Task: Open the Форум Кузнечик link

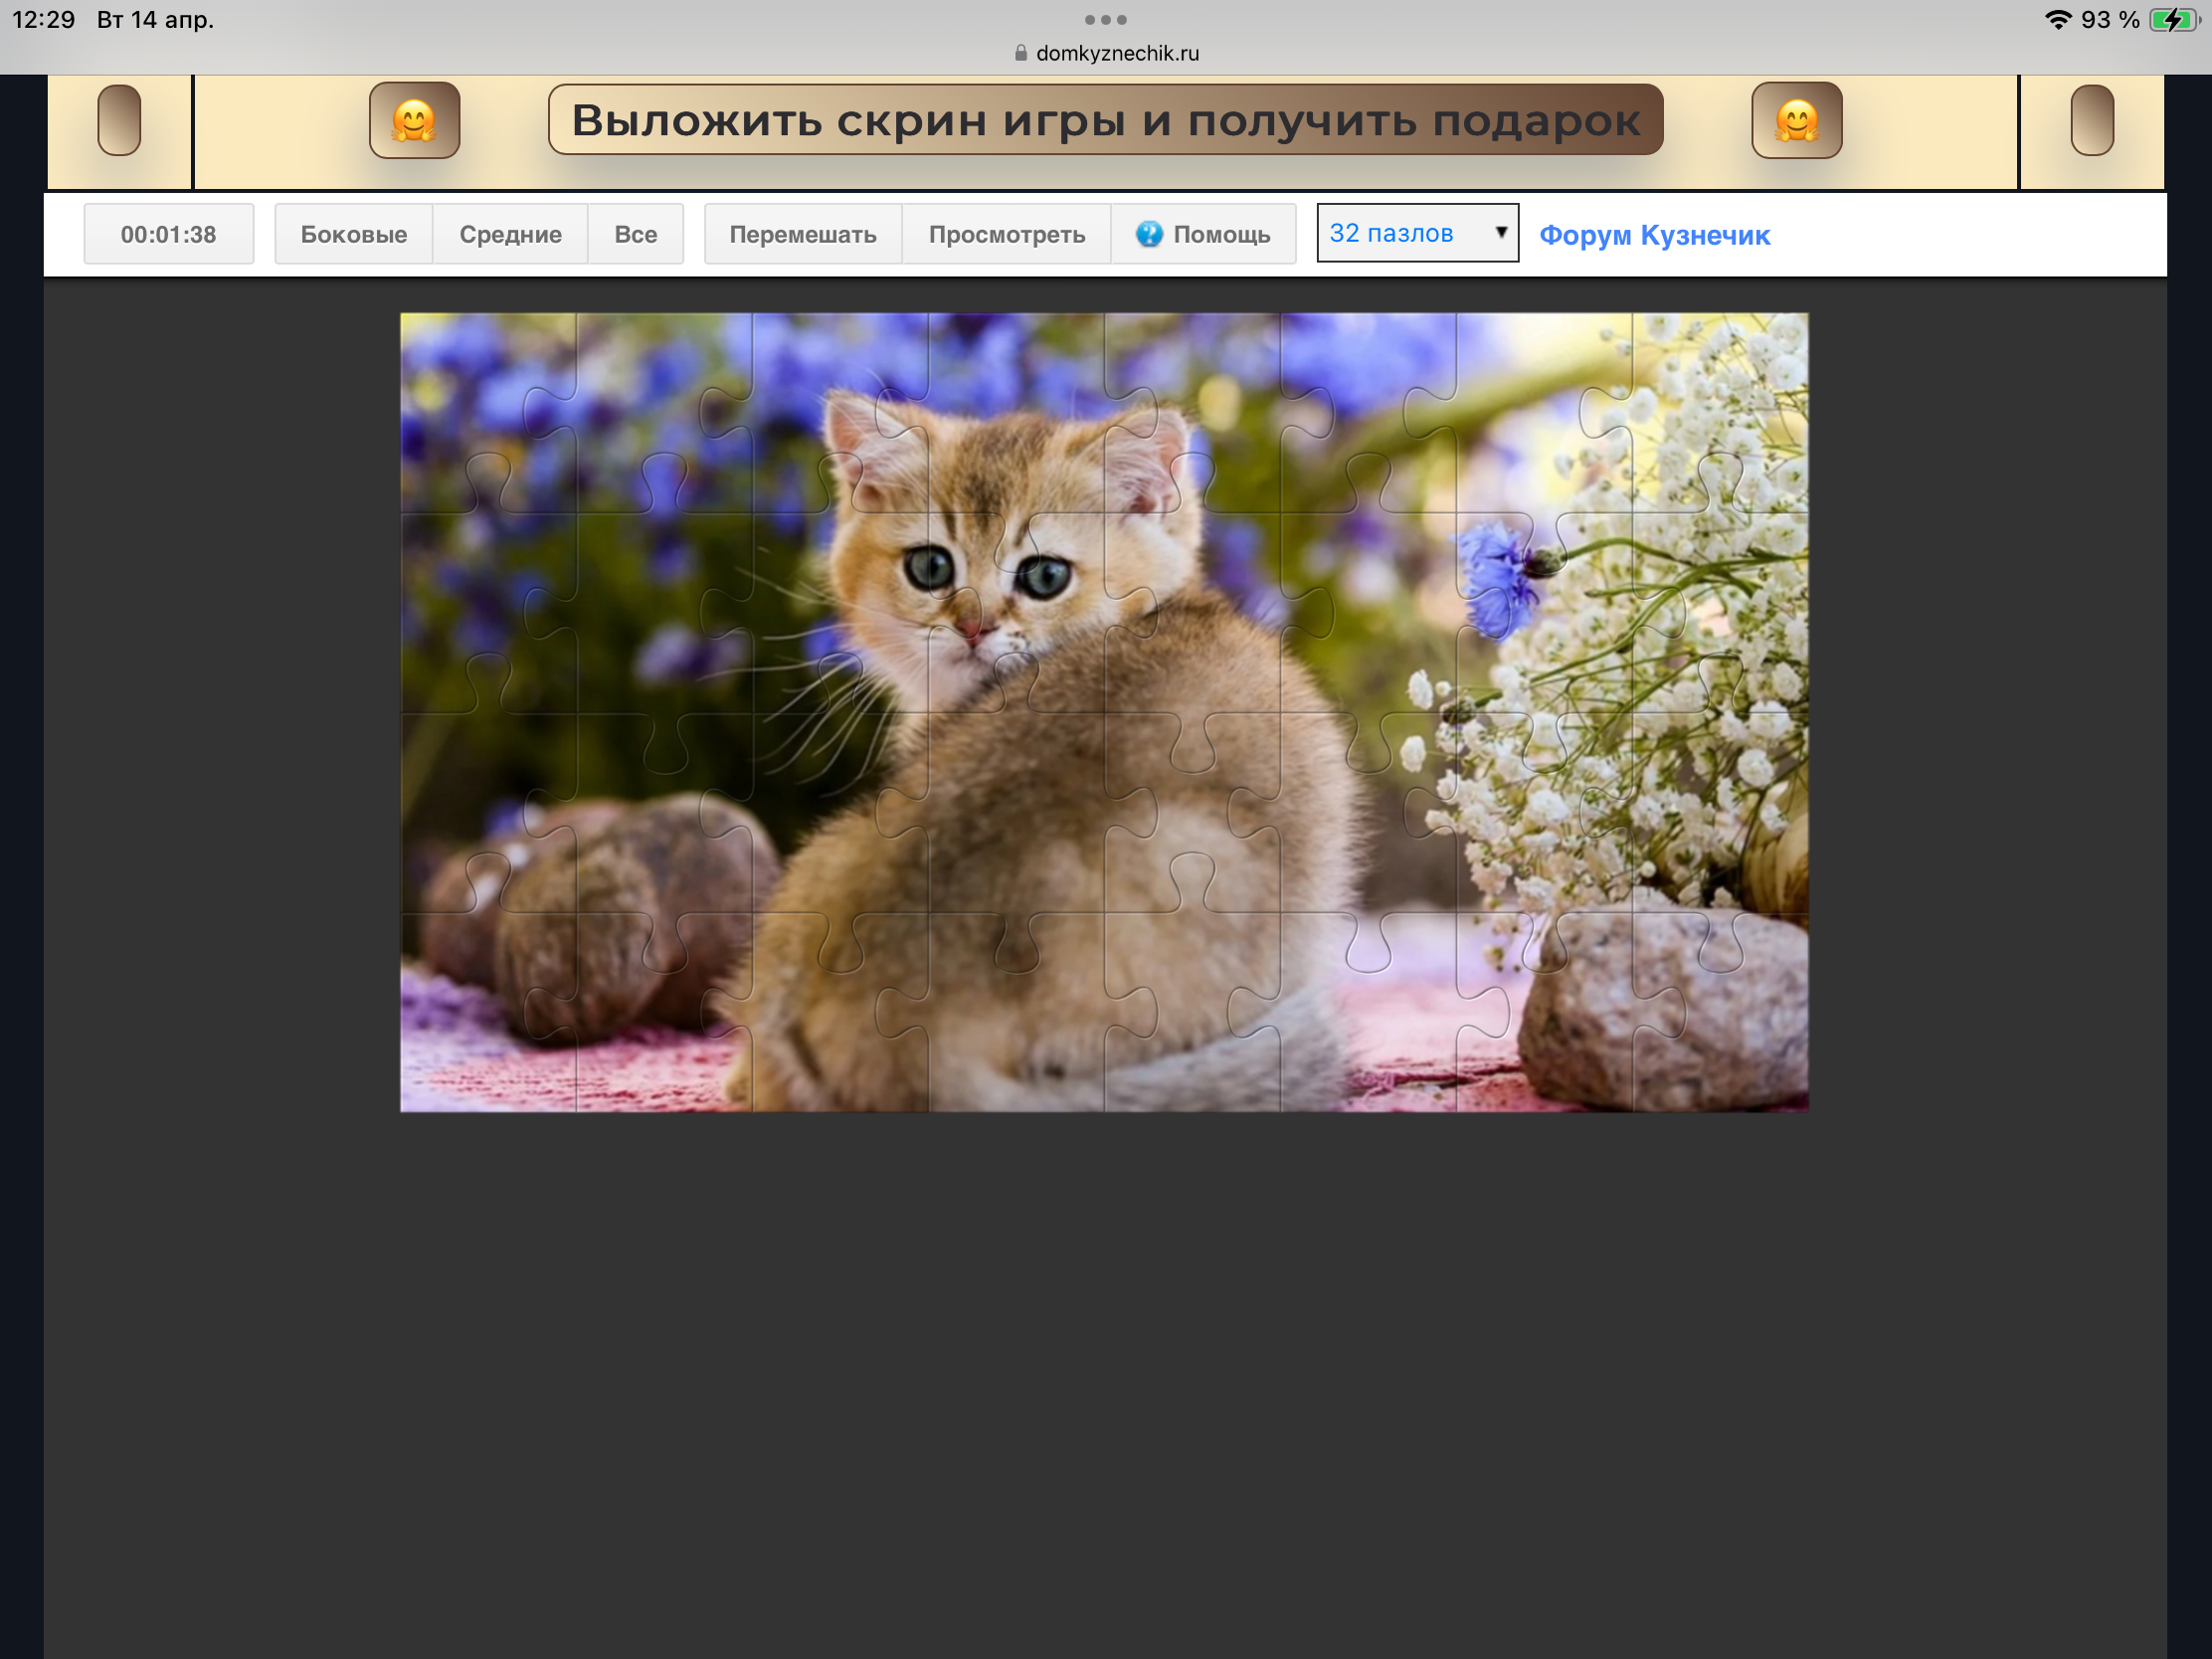Action: (x=1654, y=235)
